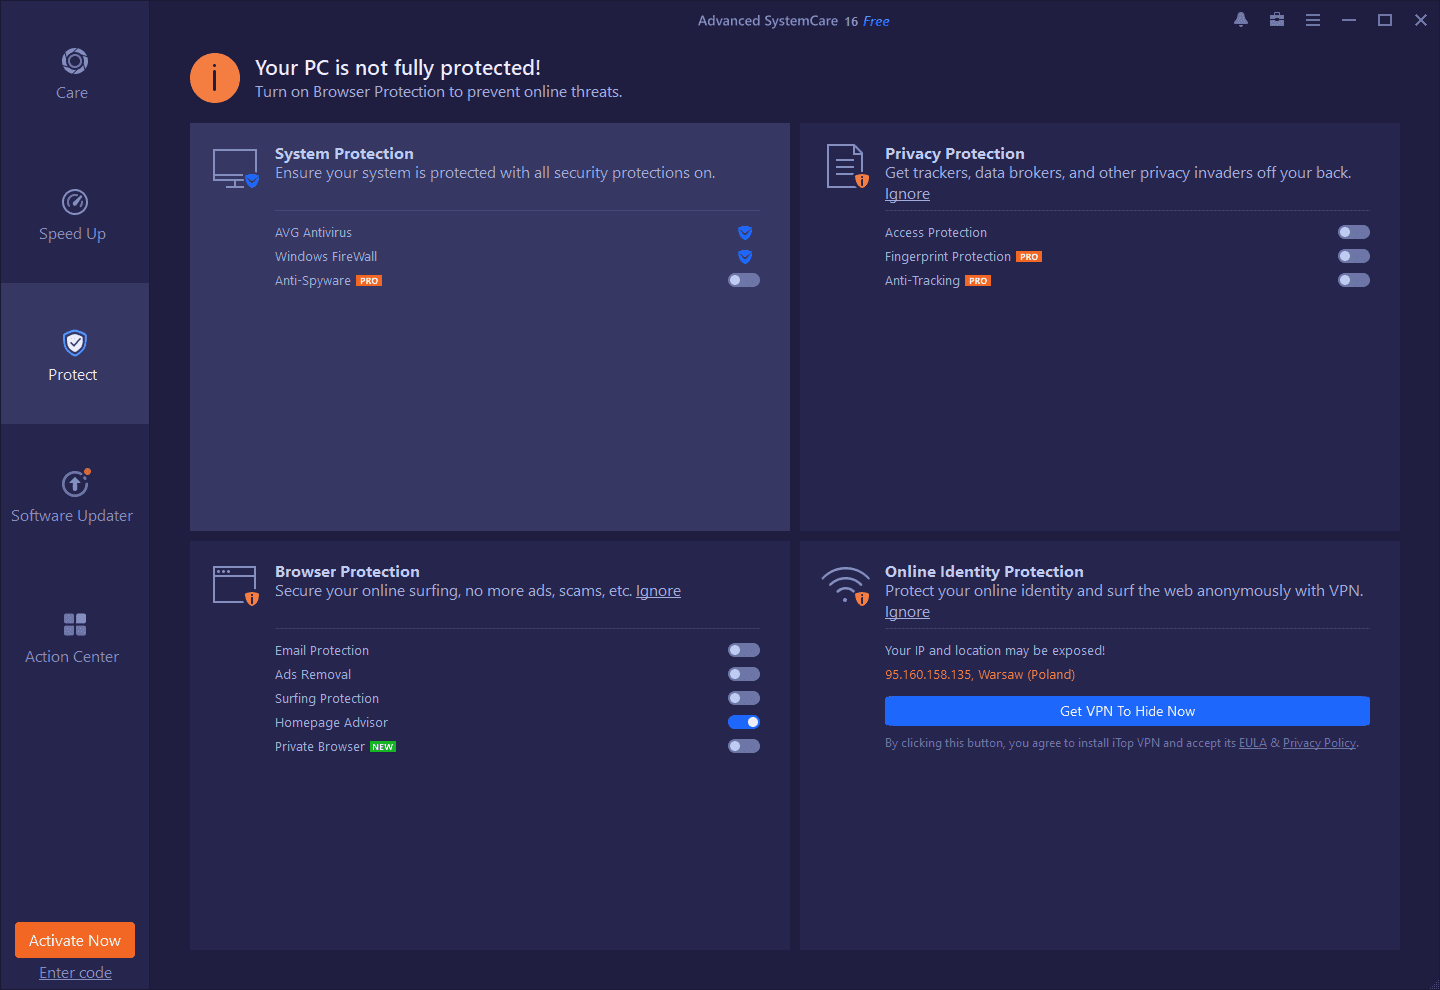Open the Action Center tab
Screen dimensions: 1440x990
[x=75, y=636]
